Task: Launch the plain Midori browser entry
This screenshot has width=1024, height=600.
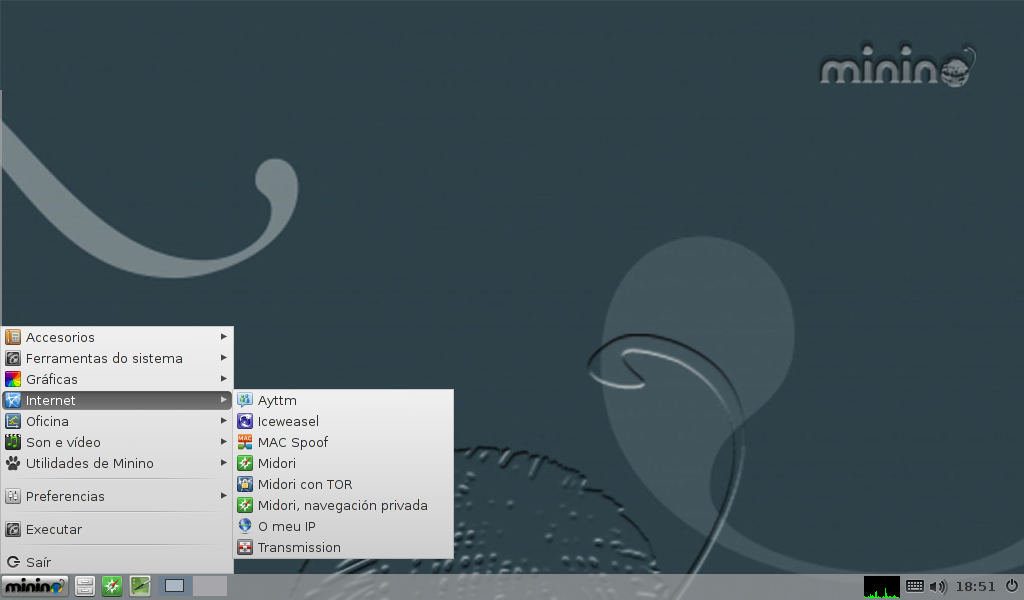Action: click(x=344, y=464)
